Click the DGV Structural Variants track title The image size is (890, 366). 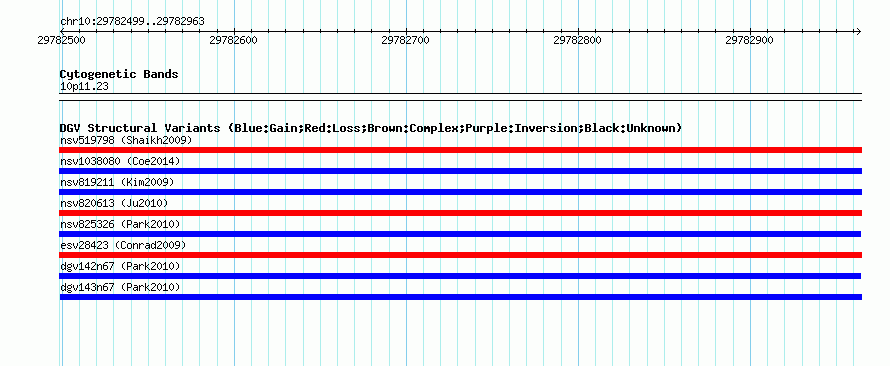coord(370,128)
